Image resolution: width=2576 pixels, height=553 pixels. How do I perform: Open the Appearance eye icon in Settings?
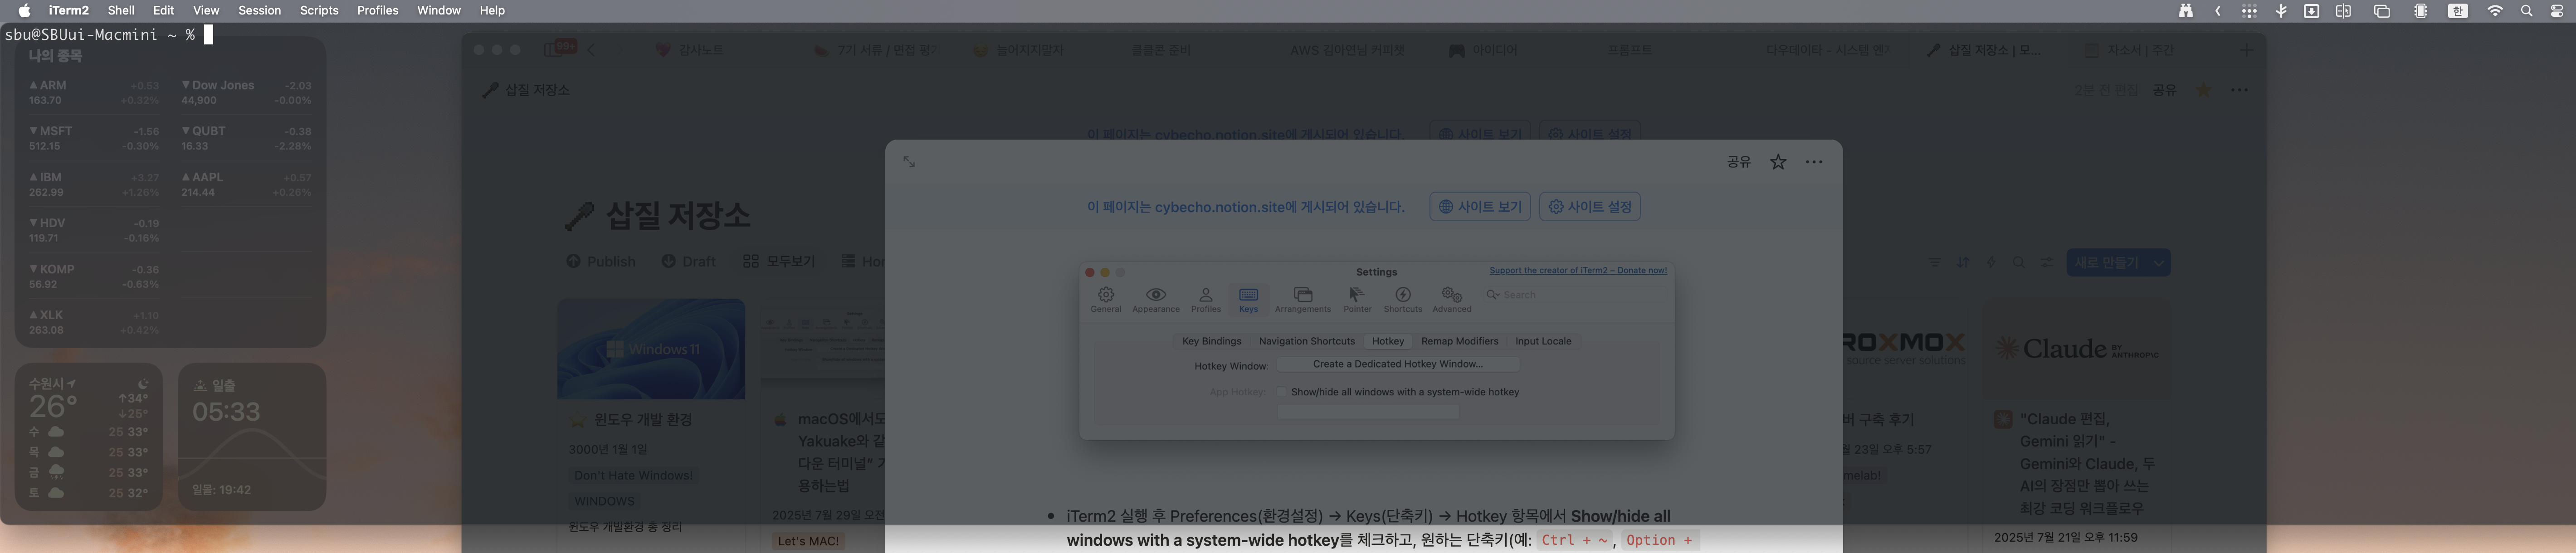coord(1156,299)
